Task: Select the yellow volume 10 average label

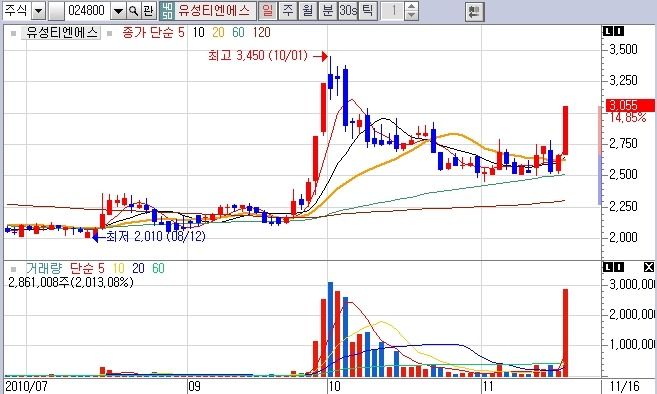Action: pos(119,269)
